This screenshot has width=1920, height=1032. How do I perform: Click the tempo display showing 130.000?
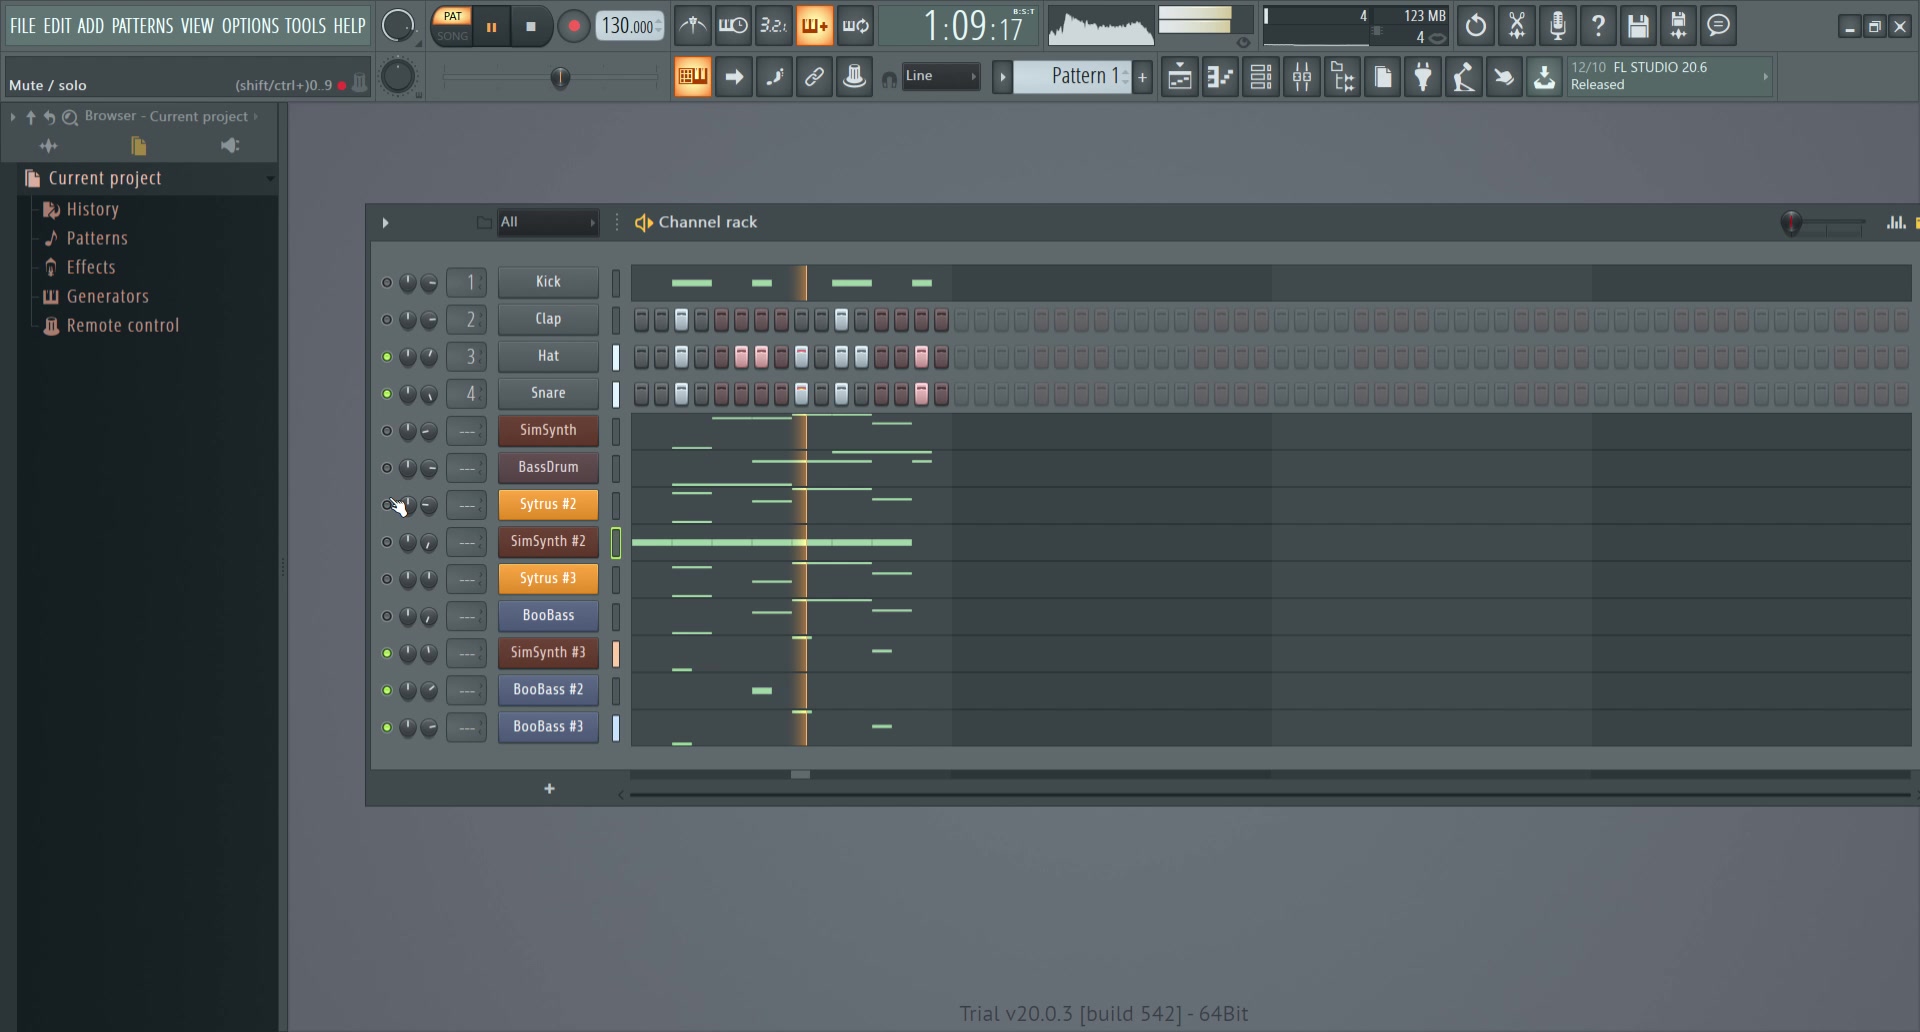628,26
